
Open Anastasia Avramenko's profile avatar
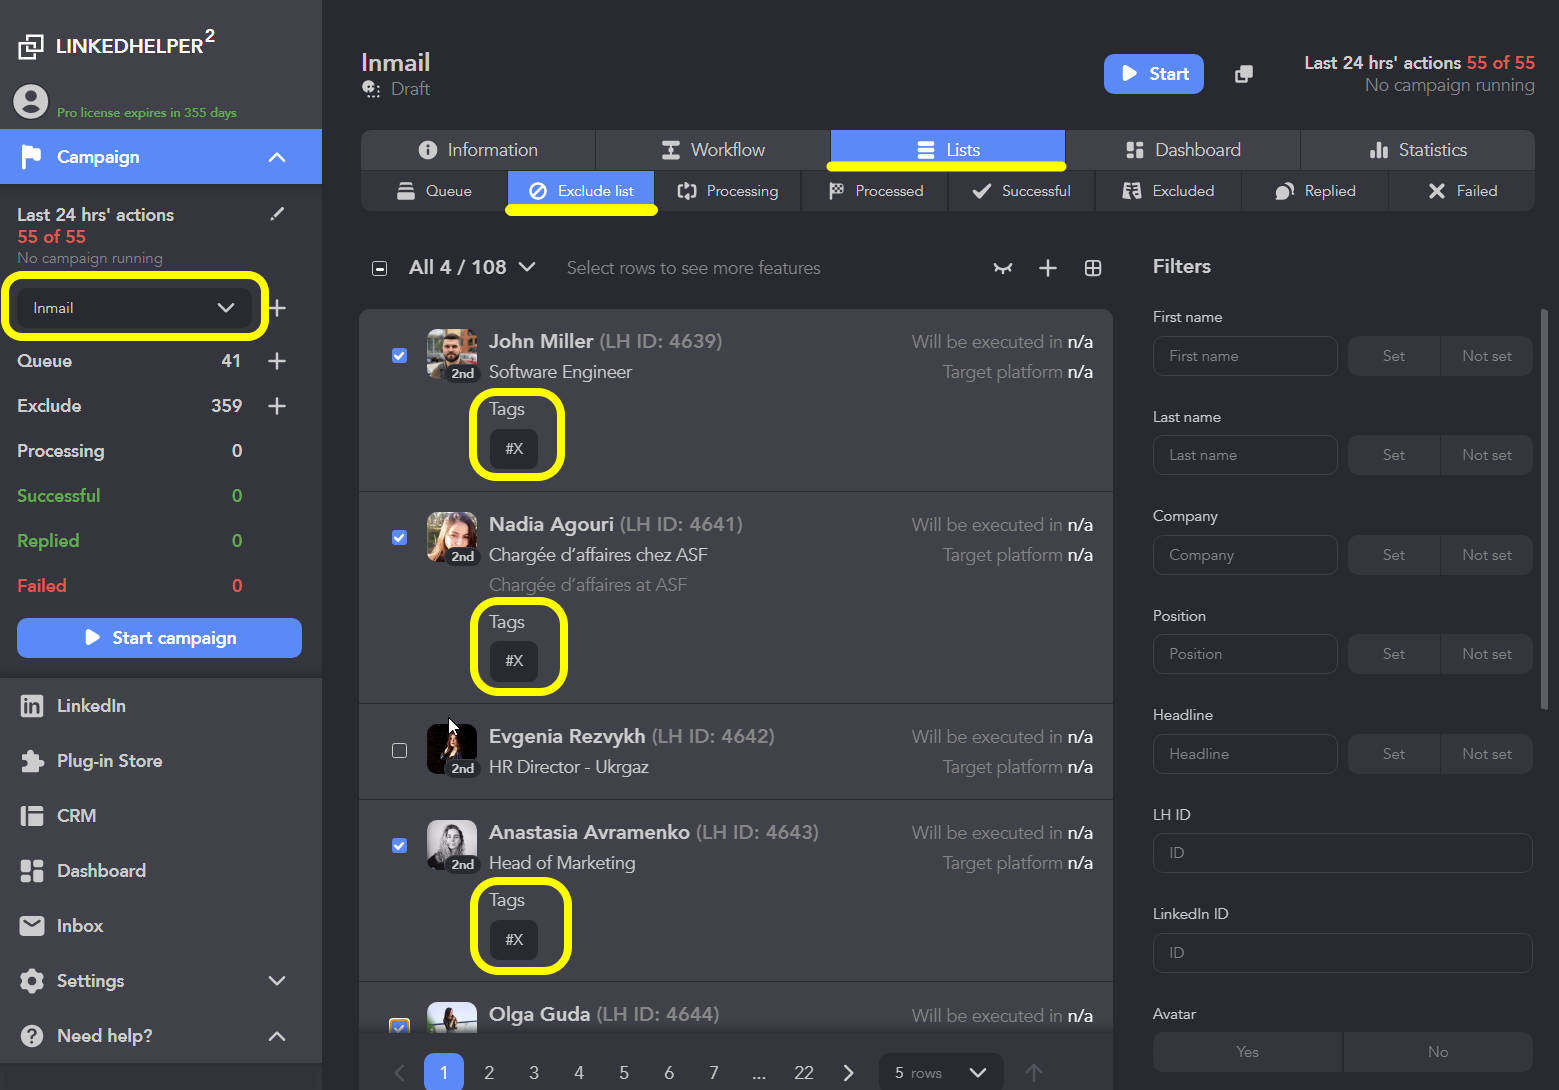452,845
